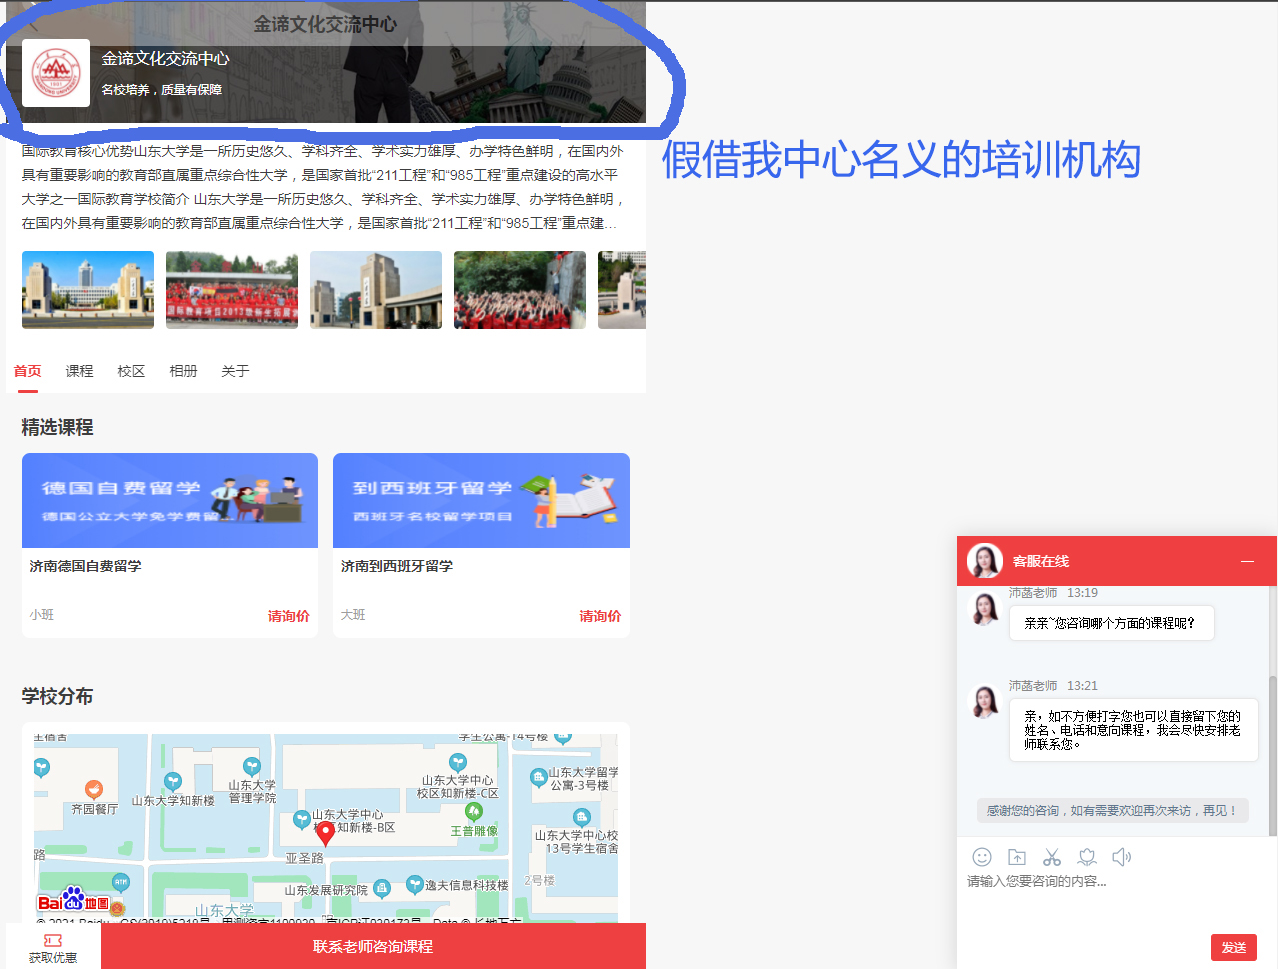The image size is (1278, 969).
Task: Click the 名校培养，质量有保障 slogan
Action: (x=162, y=89)
